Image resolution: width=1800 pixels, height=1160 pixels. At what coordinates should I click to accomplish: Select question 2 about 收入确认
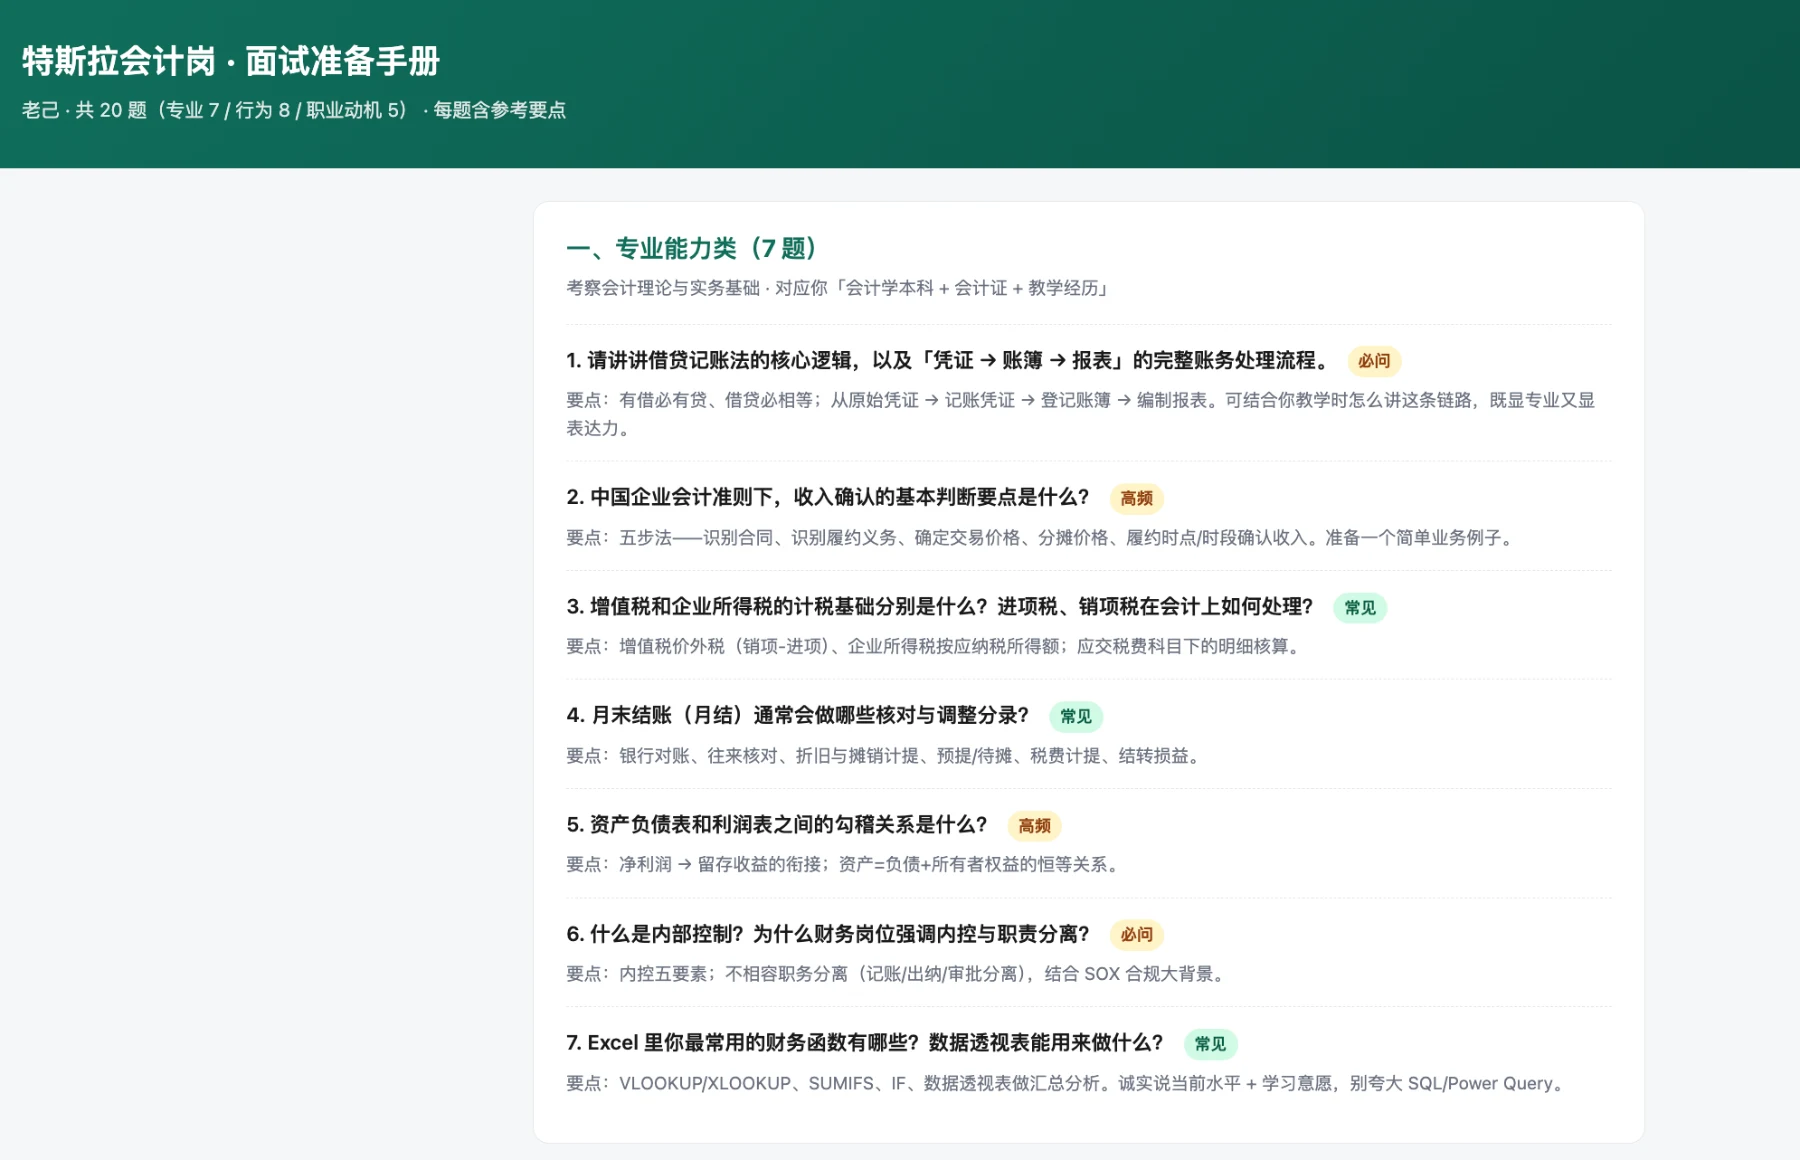pyautogui.click(x=828, y=497)
